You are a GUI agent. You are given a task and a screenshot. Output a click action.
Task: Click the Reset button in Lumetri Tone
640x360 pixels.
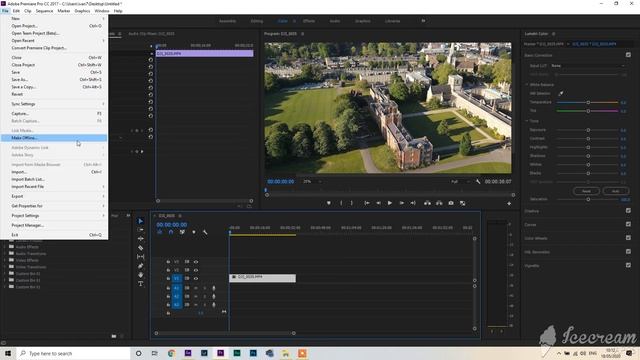click(586, 191)
